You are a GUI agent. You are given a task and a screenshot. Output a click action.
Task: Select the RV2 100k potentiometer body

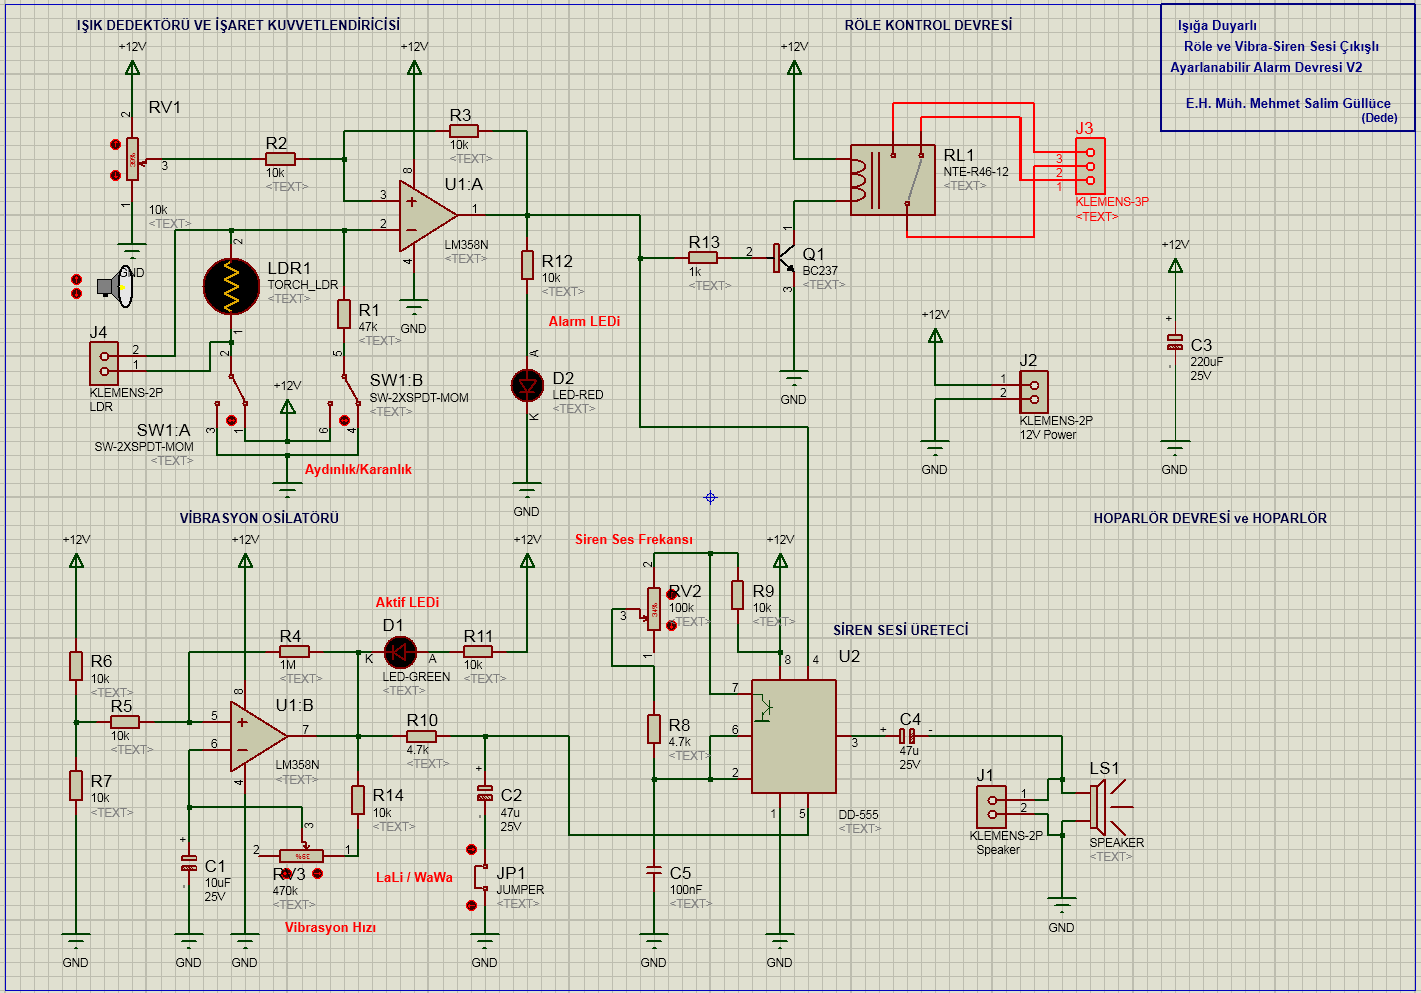point(653,608)
